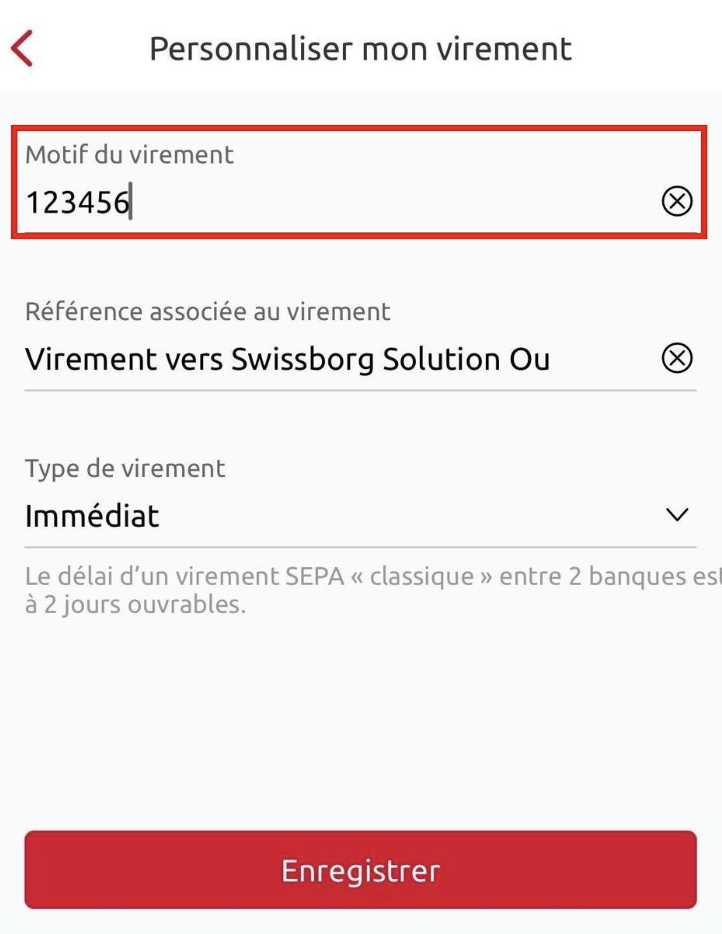The width and height of the screenshot is (722, 934).
Task: Expand the Type de virement chevron
Action: click(677, 515)
